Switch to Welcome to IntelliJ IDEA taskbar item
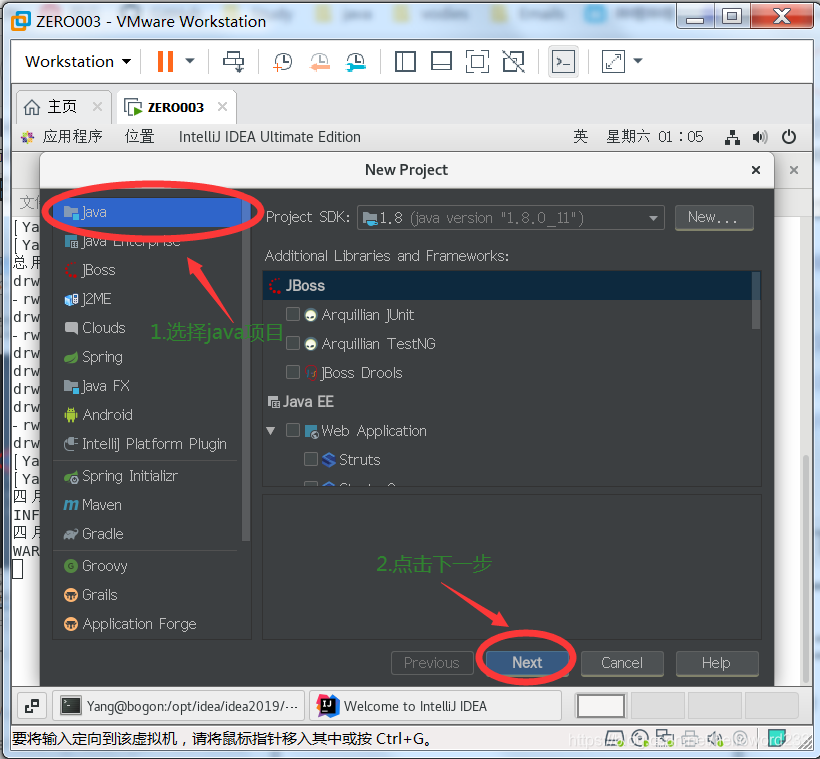This screenshot has width=820, height=759. point(436,706)
